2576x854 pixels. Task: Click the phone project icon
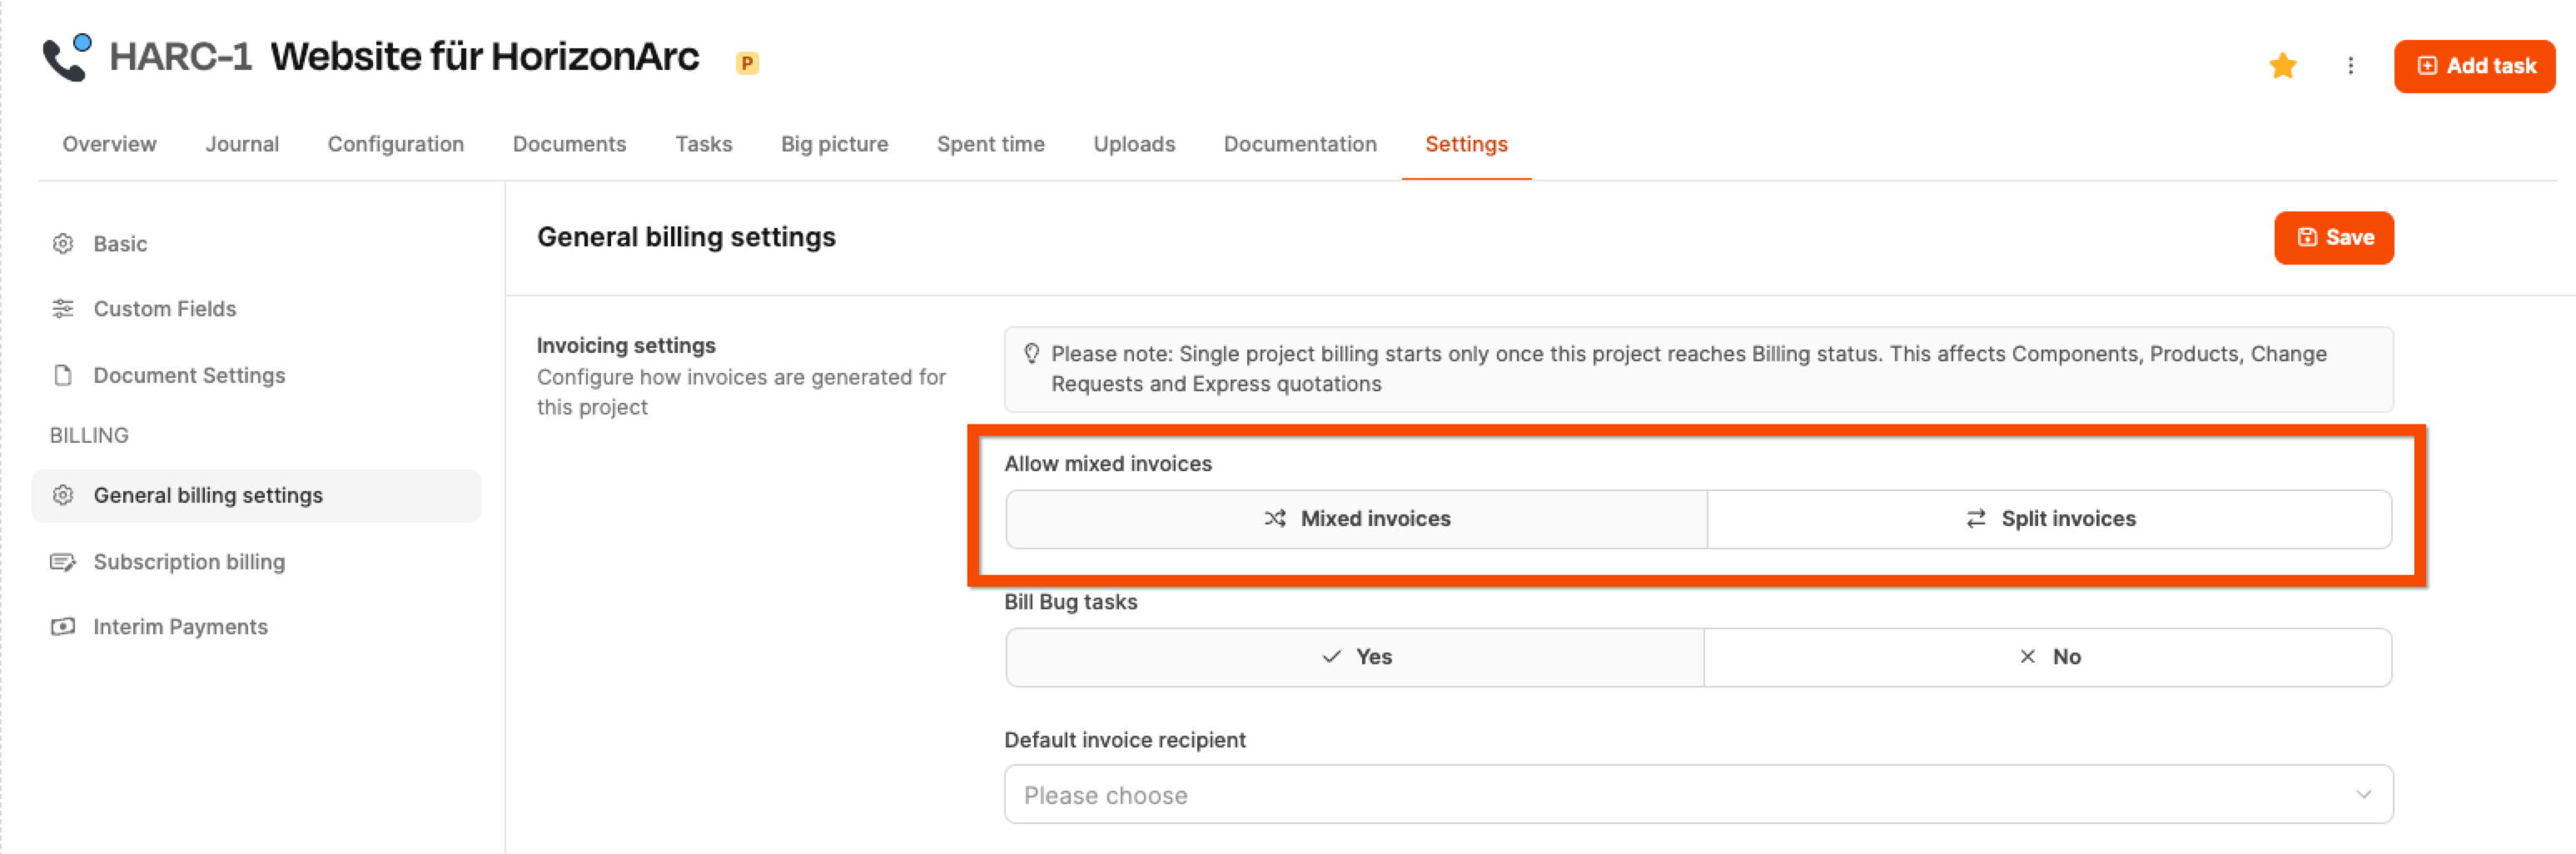(67, 58)
